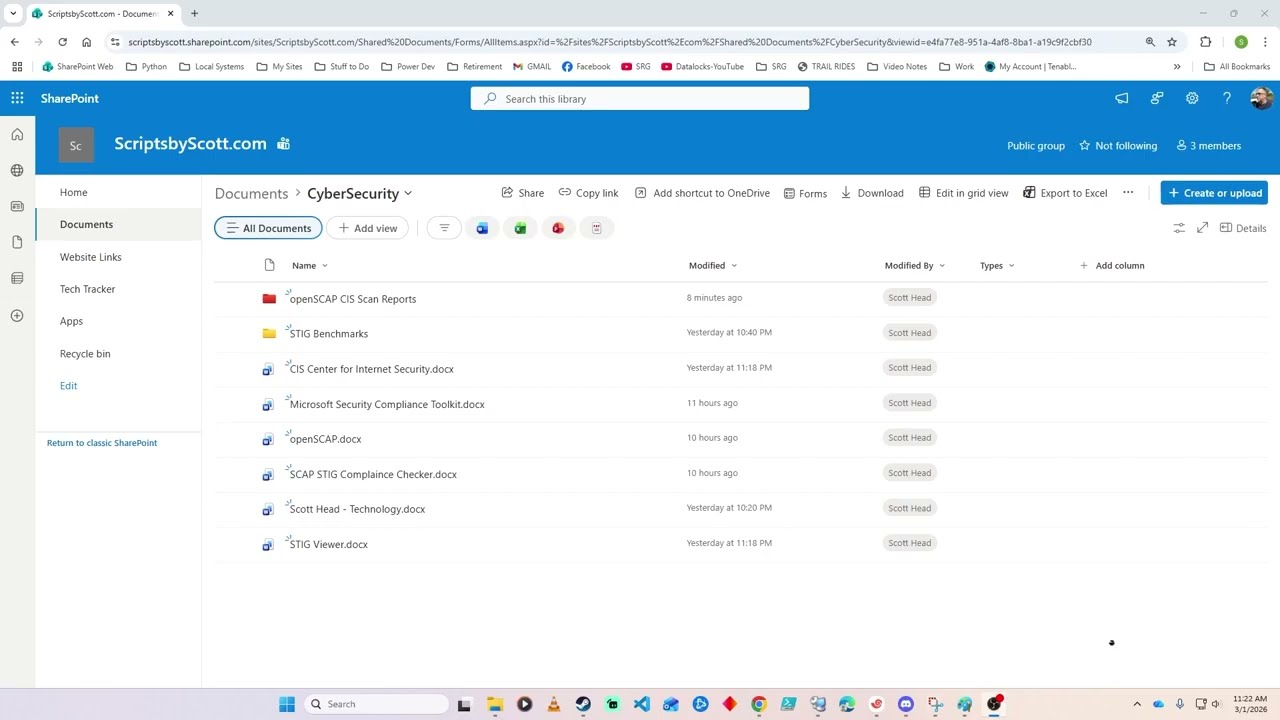Viewport: 1280px width, 720px height.
Task: Click Add shortcut to OneDrive
Action: coord(702,193)
